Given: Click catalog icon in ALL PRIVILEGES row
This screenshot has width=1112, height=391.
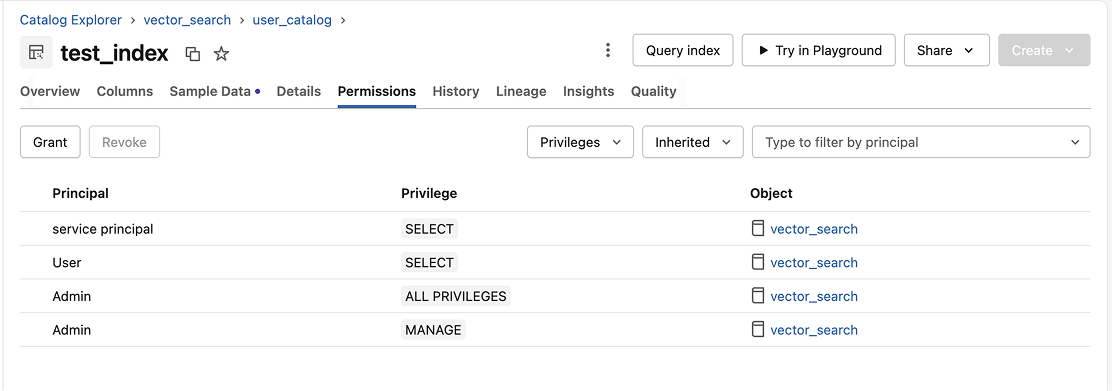Looking at the screenshot, I should pos(758,296).
